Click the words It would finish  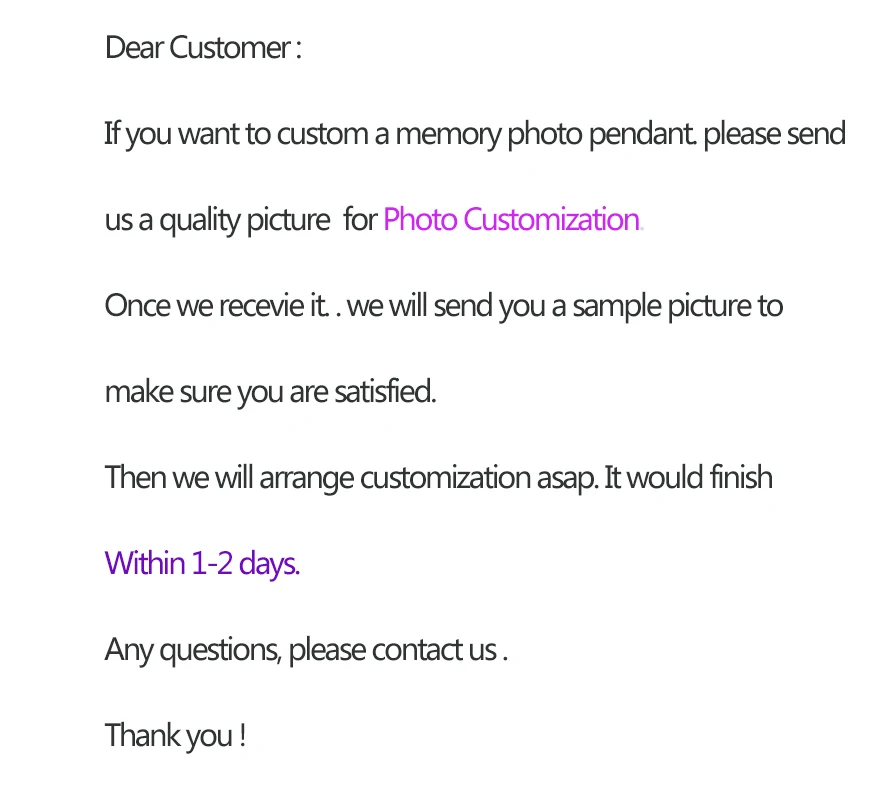688,477
